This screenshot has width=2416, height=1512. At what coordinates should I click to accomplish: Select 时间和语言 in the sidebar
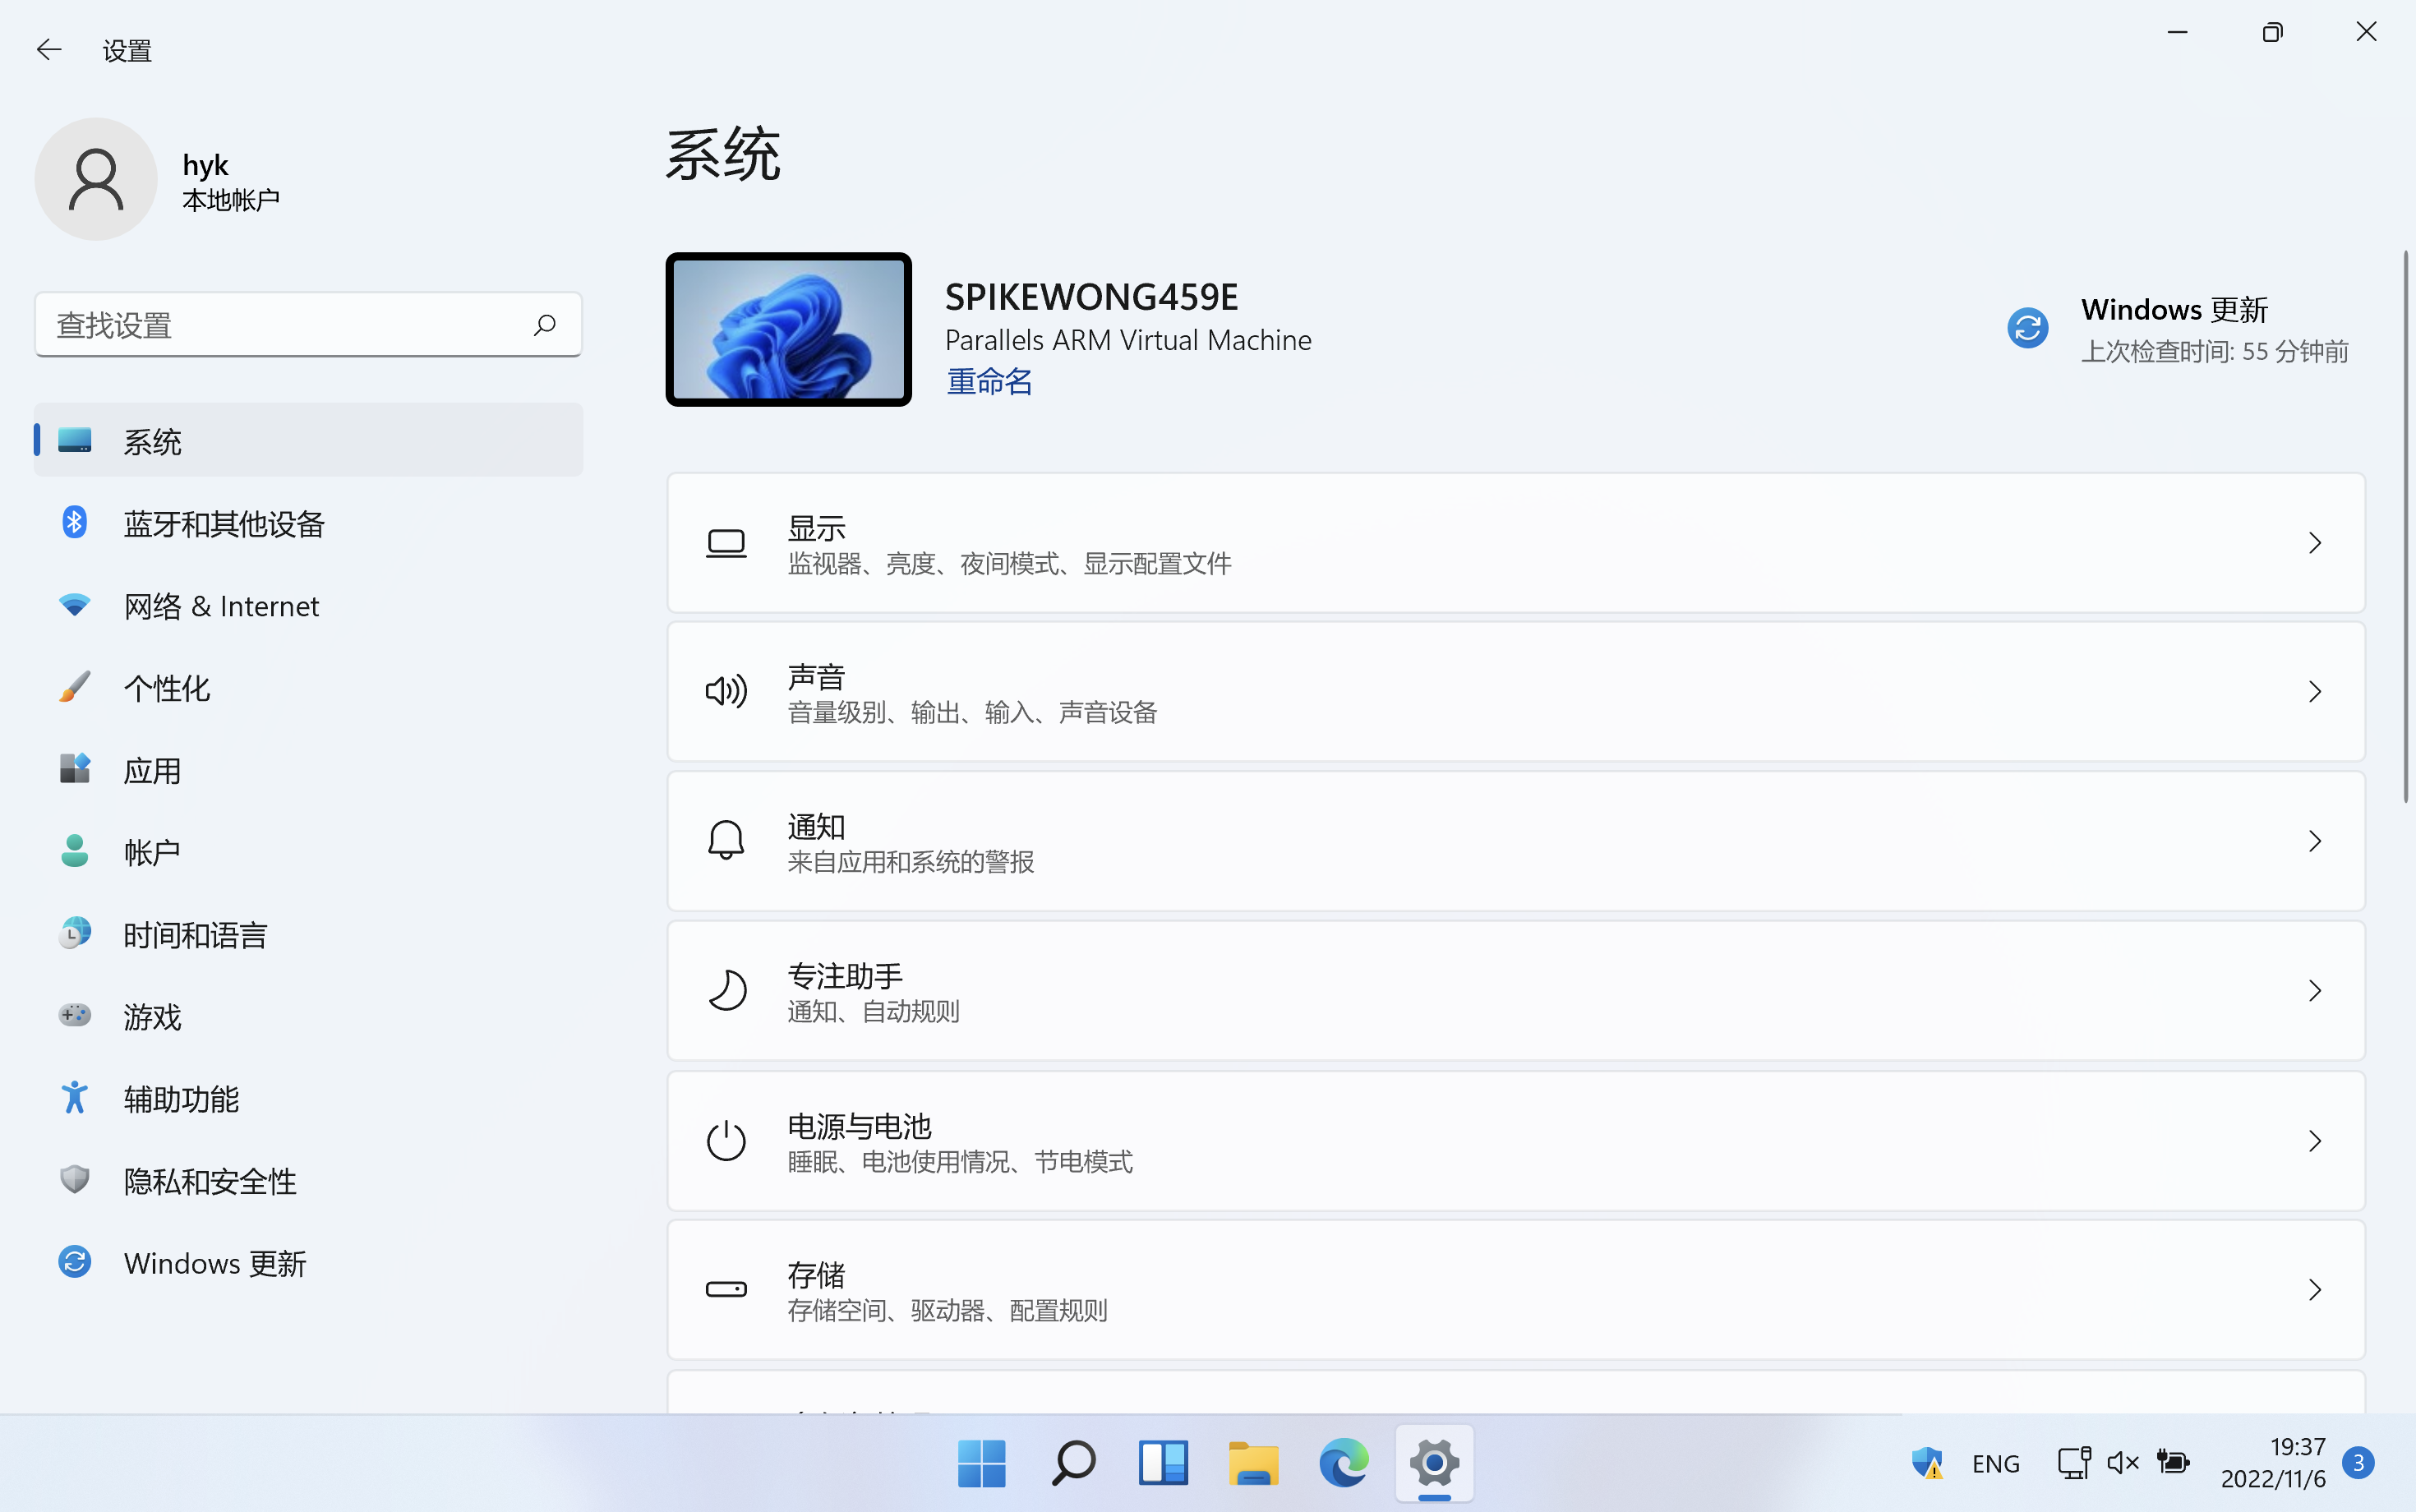click(x=308, y=934)
